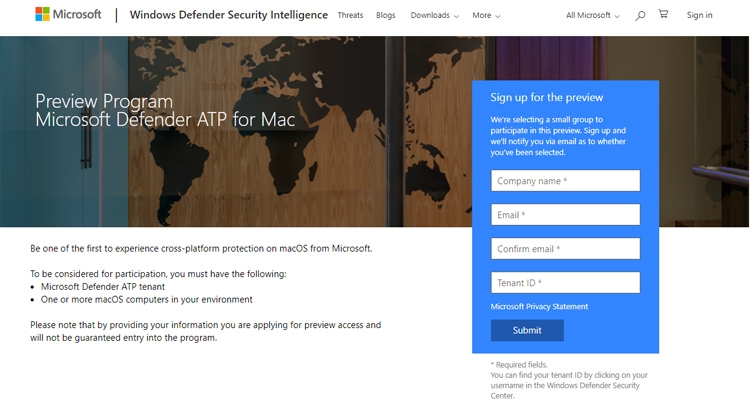Click the 'Microsoft Defender ATP tenant' bullet
The image size is (750, 403).
pyautogui.click(x=103, y=287)
